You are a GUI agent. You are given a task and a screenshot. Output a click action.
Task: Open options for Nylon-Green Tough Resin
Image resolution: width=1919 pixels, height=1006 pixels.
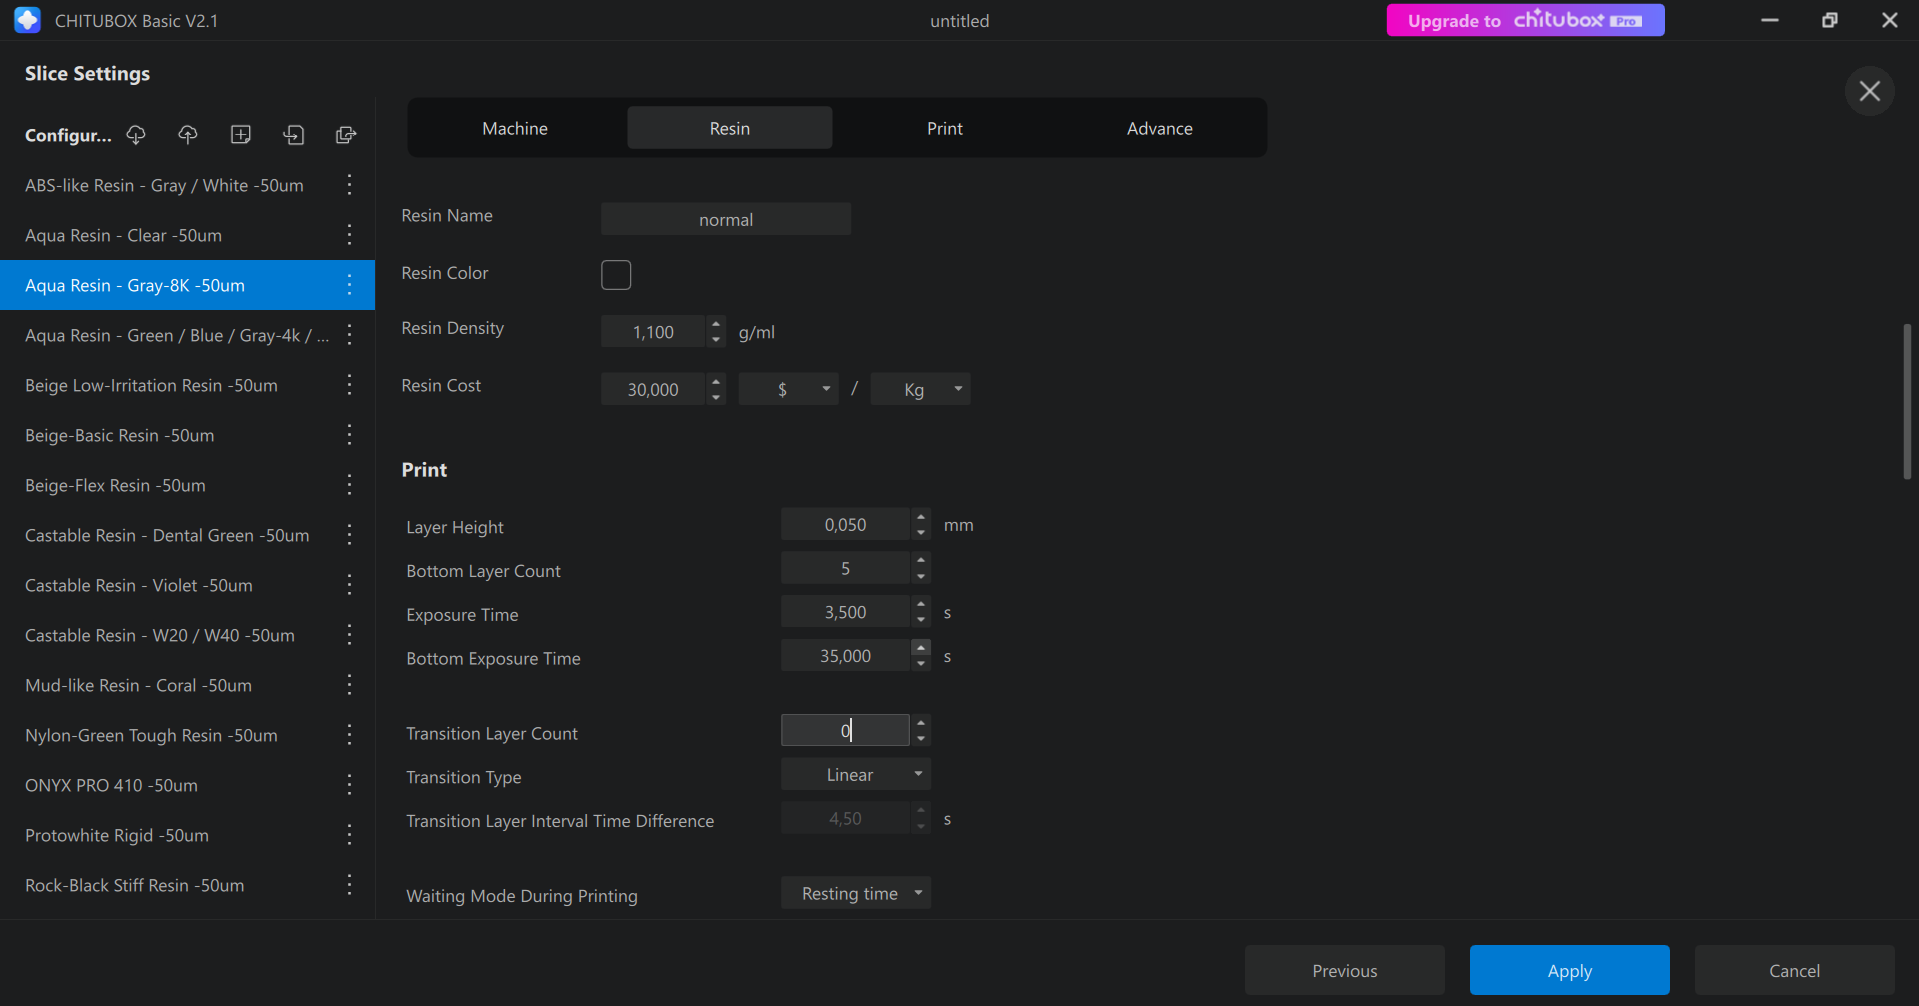coord(349,735)
